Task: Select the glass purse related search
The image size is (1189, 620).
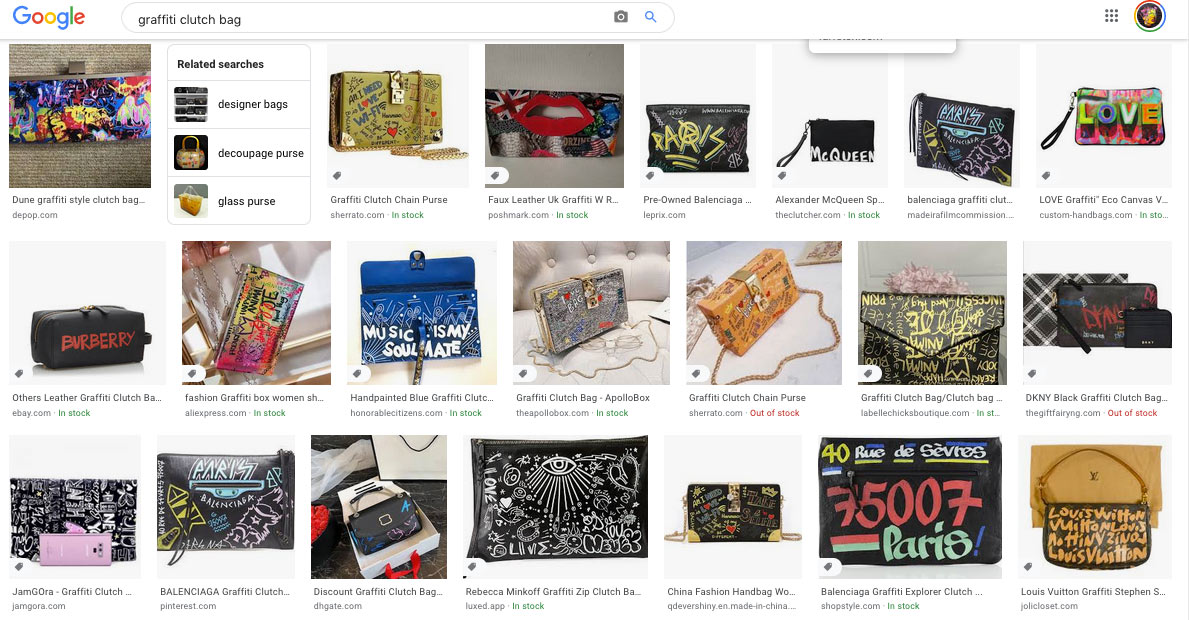Action: coord(239,201)
